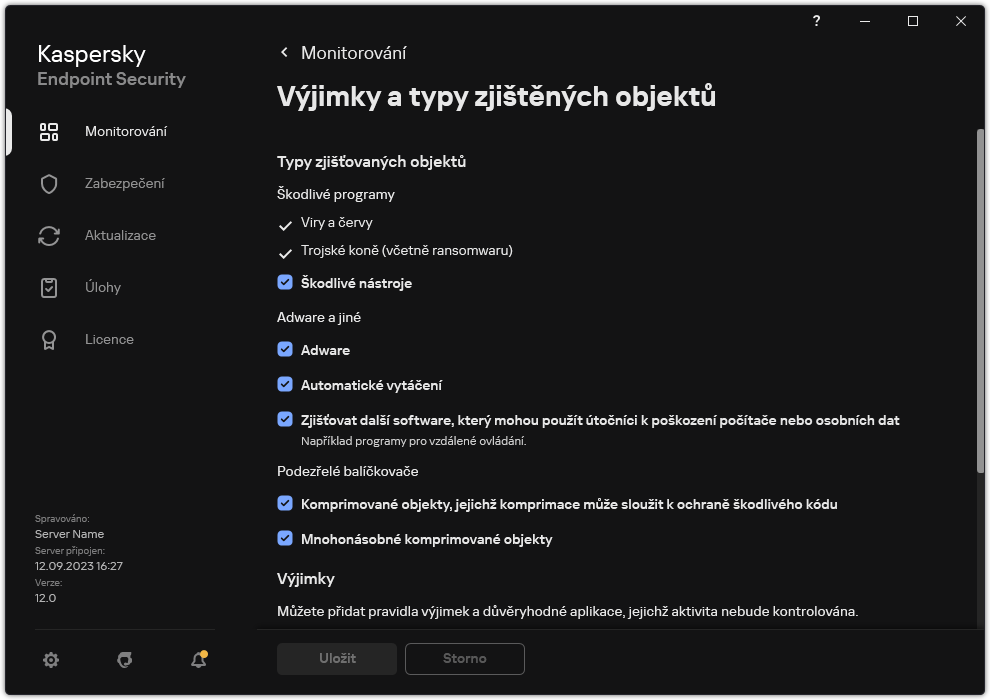This screenshot has height=700, width=990.
Task: Open the Zabezpečení section icon
Action: (x=48, y=183)
